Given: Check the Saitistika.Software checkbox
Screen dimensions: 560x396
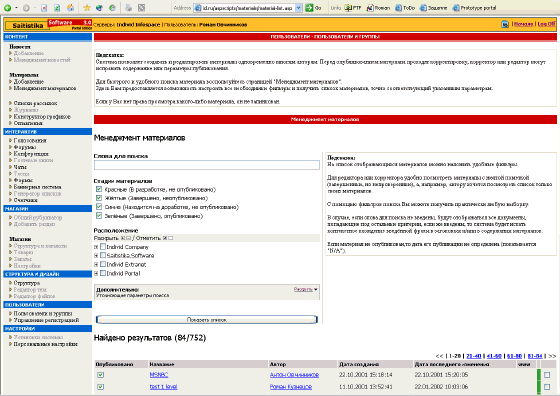Looking at the screenshot, I should point(103,255).
